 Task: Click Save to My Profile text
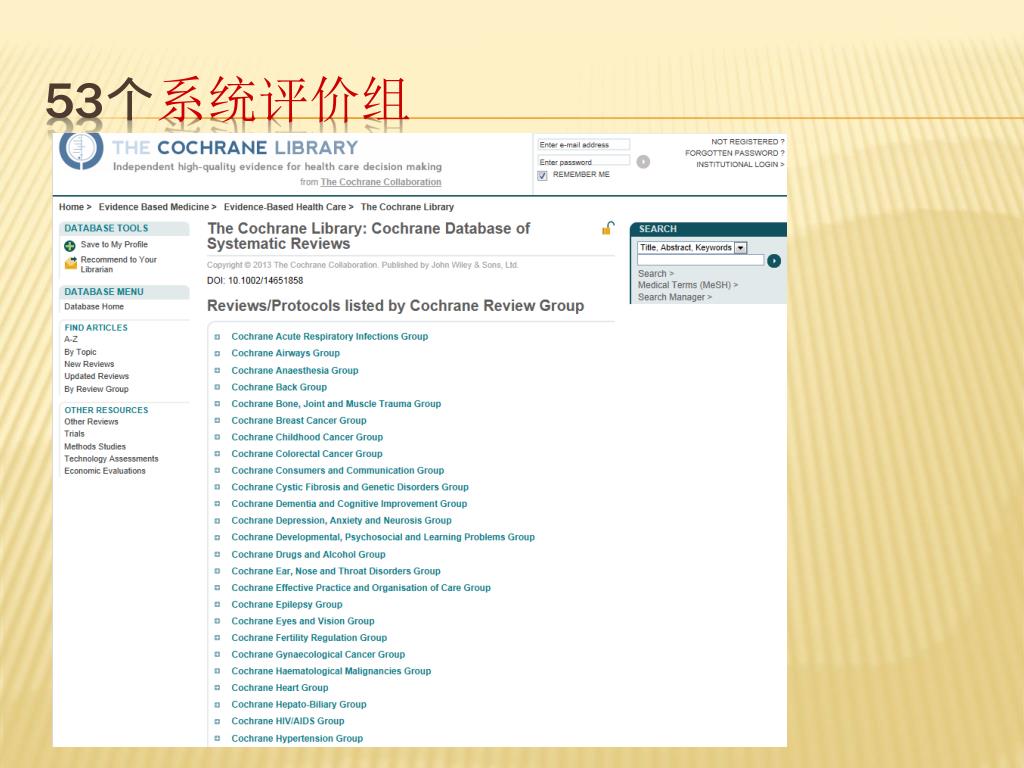click(114, 244)
